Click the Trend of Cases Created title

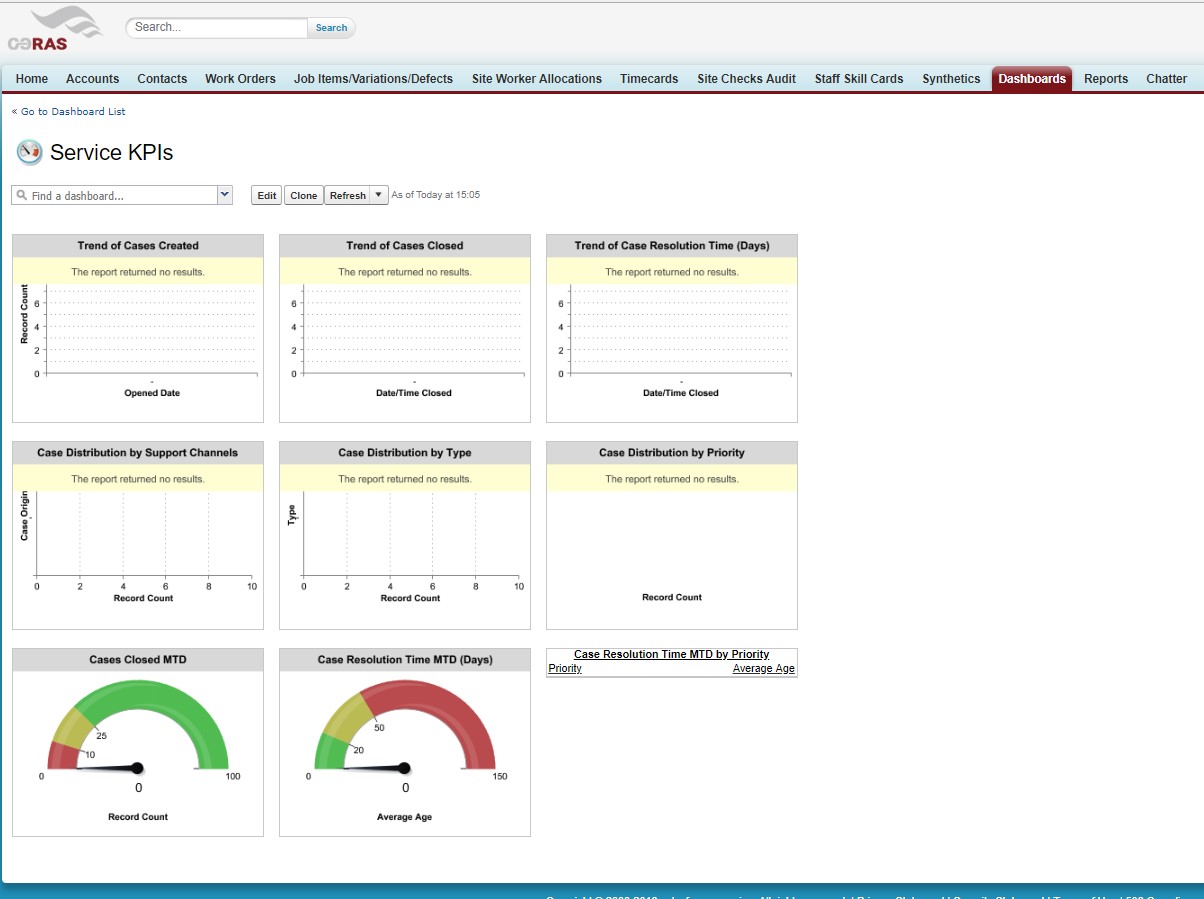(x=138, y=246)
